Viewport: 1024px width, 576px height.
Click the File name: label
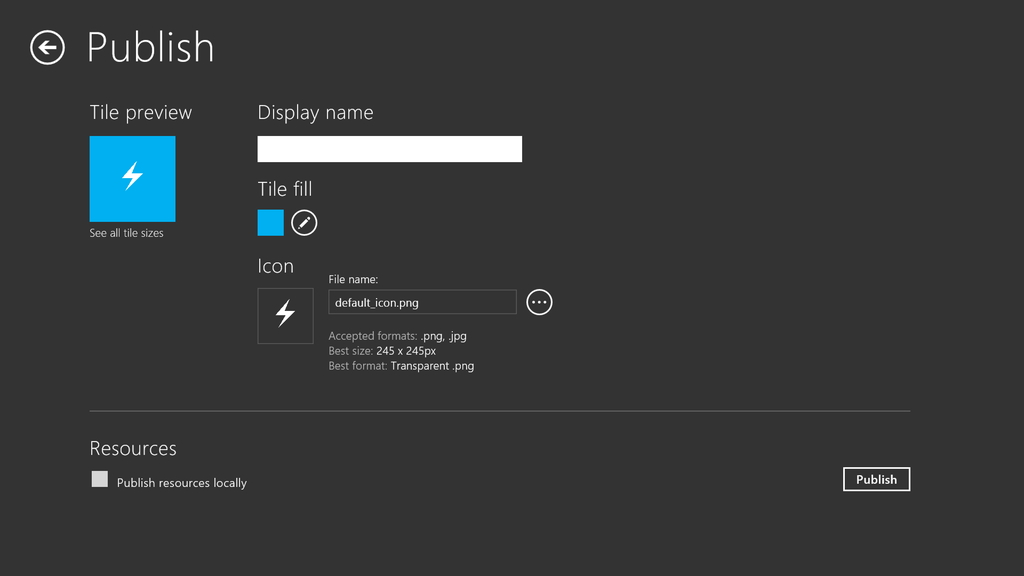click(x=353, y=280)
